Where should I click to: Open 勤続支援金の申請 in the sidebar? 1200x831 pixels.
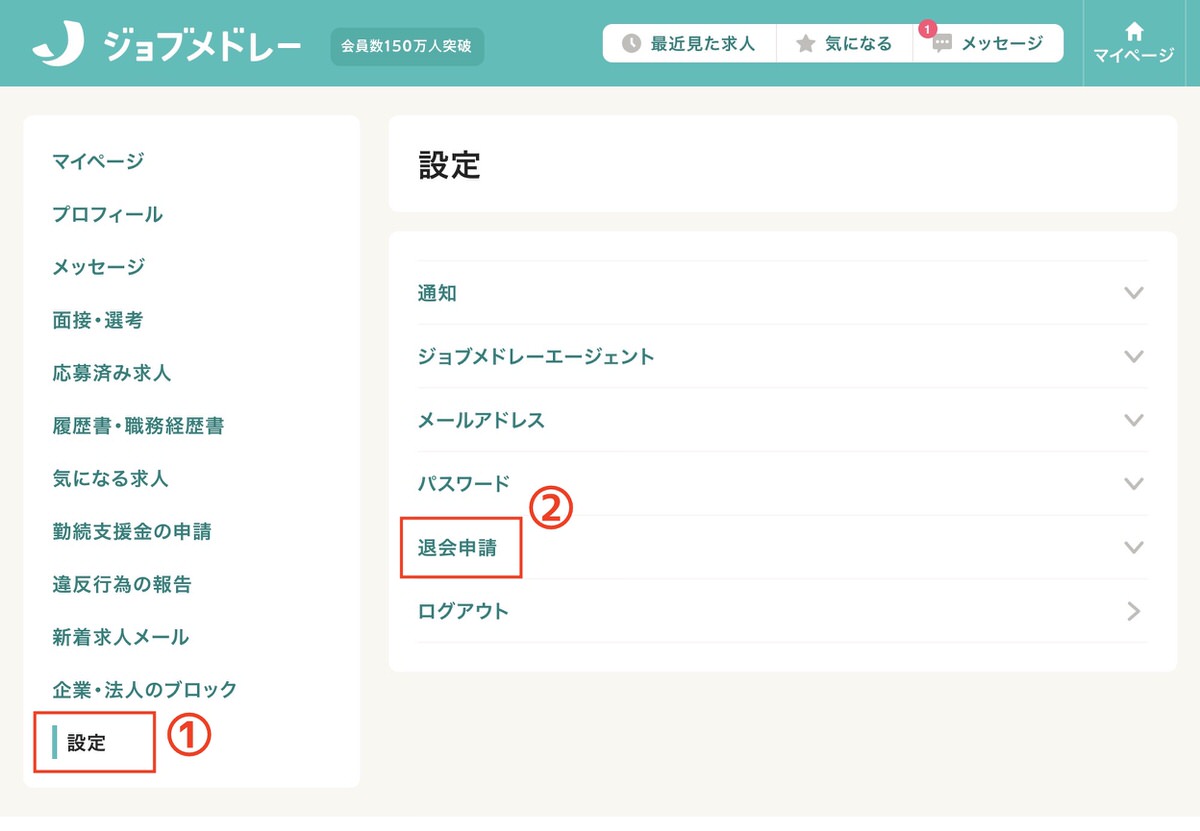tap(132, 532)
